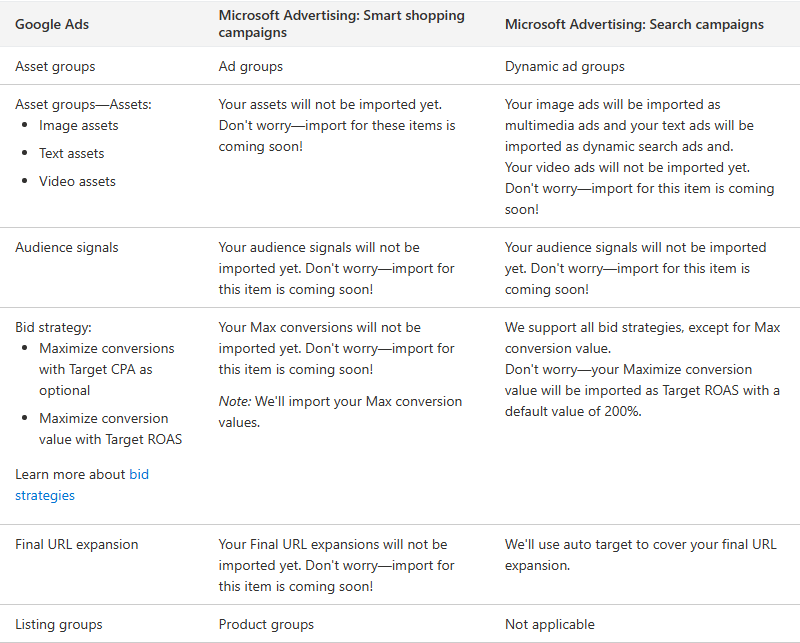Viewport: 800px width, 643px height.
Task: Click the Final URL expansion row label
Action: [77, 545]
